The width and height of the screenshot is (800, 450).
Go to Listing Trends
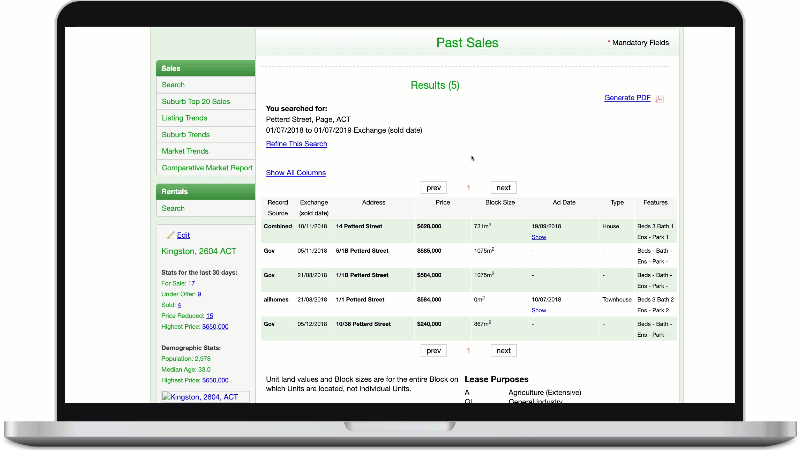tap(185, 118)
